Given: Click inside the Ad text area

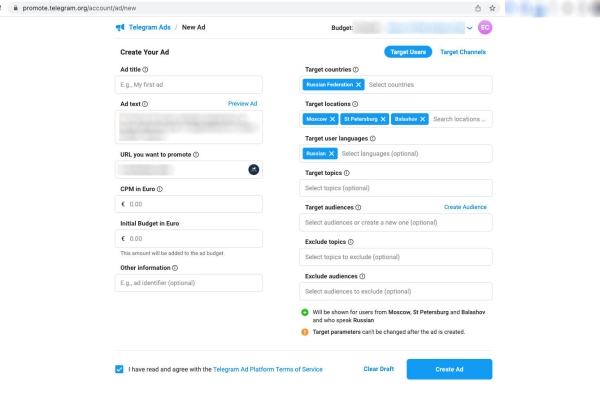Looking at the screenshot, I should 189,127.
